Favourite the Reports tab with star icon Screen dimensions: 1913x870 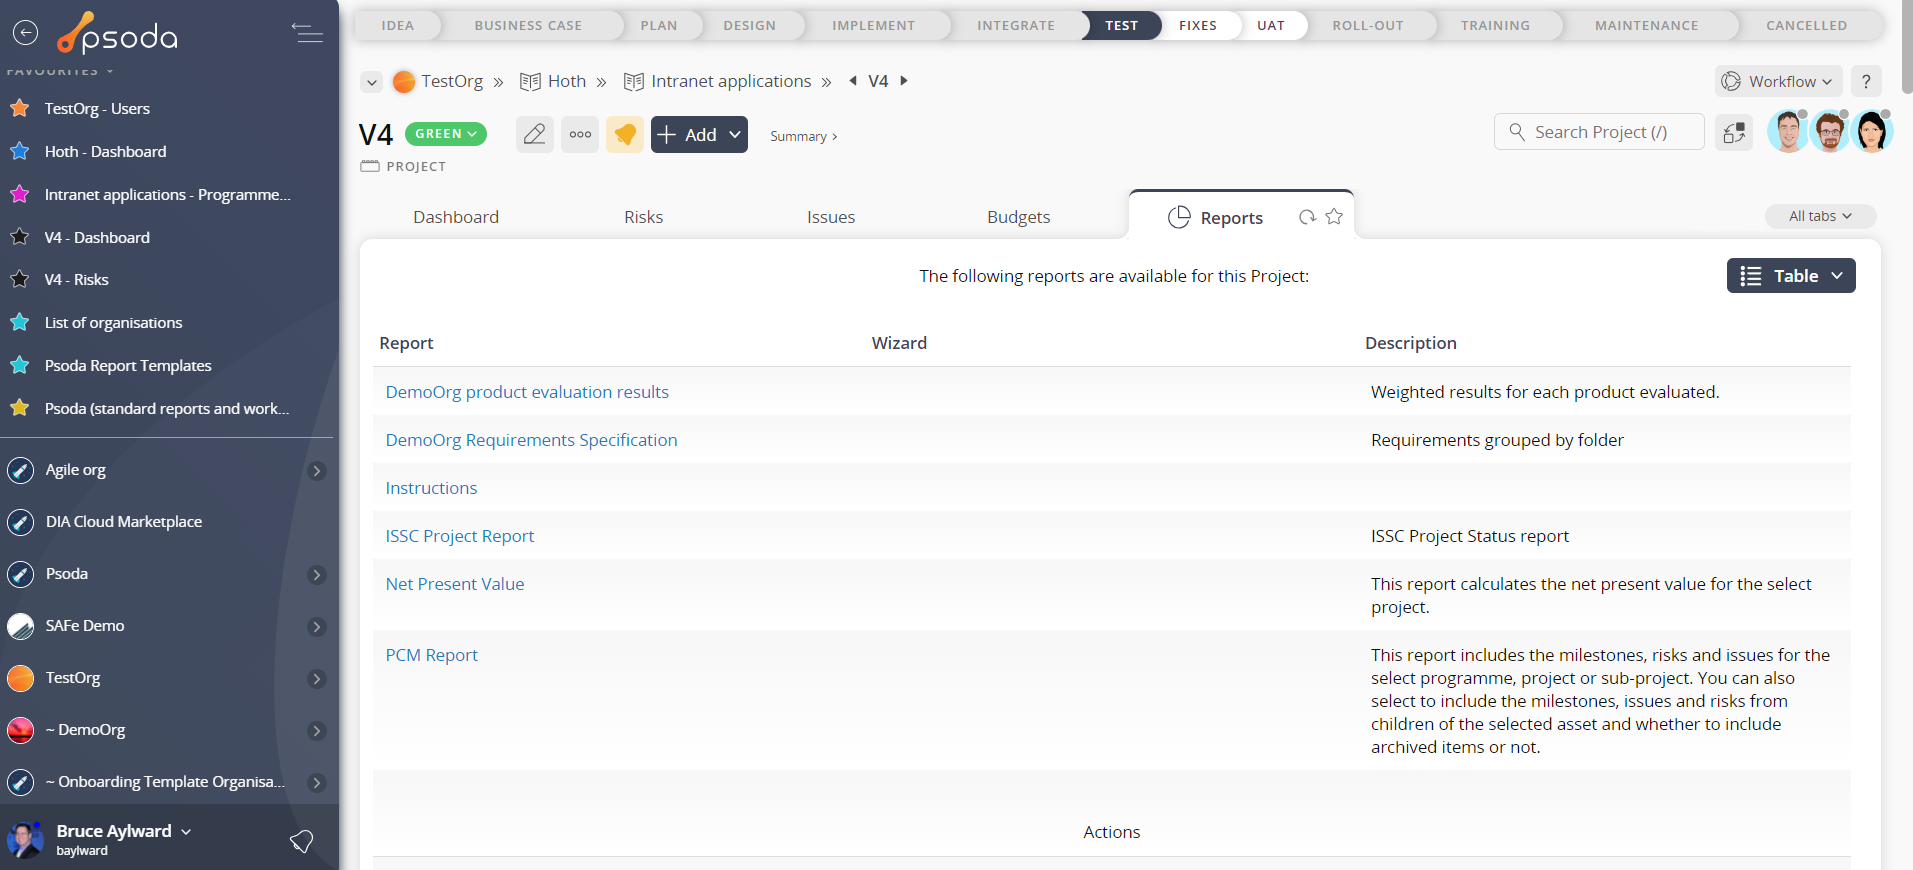(1334, 217)
